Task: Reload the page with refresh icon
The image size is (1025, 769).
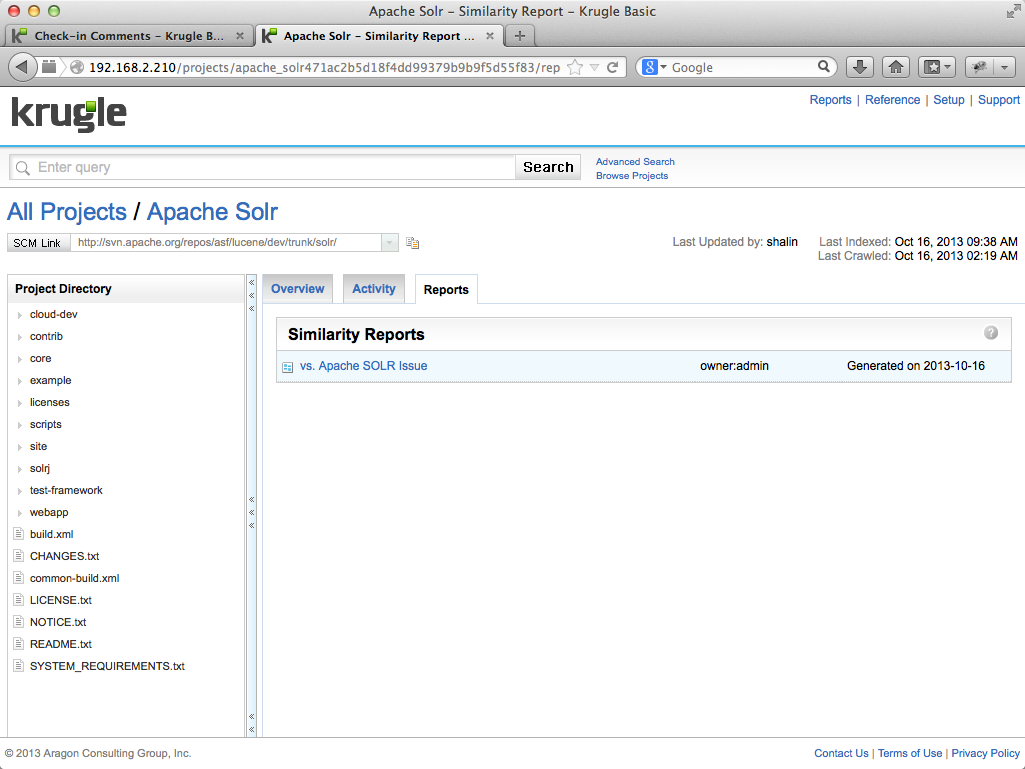Action: [x=613, y=67]
